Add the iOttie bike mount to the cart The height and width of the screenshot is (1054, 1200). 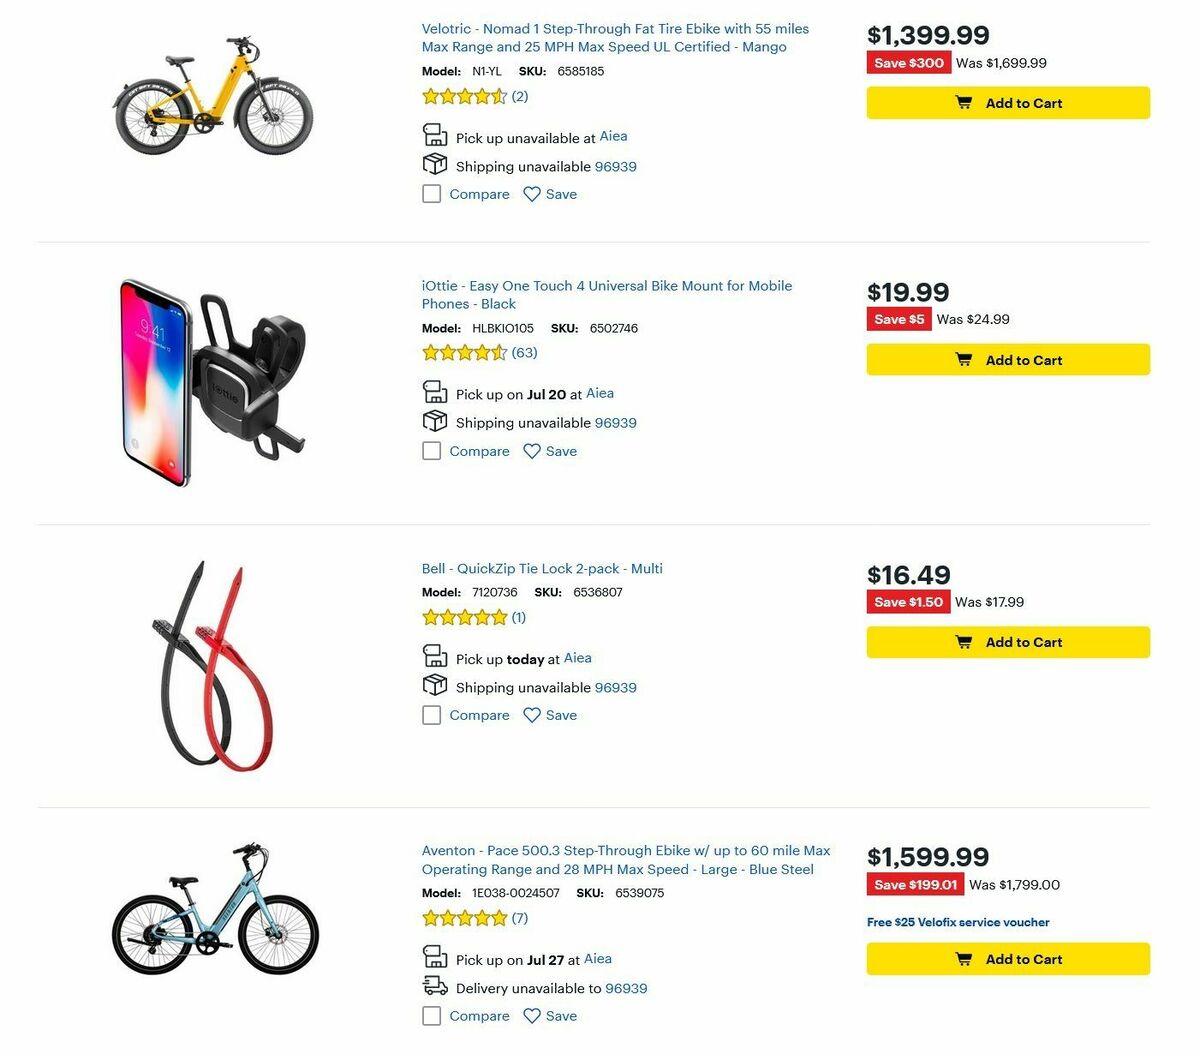click(1007, 359)
